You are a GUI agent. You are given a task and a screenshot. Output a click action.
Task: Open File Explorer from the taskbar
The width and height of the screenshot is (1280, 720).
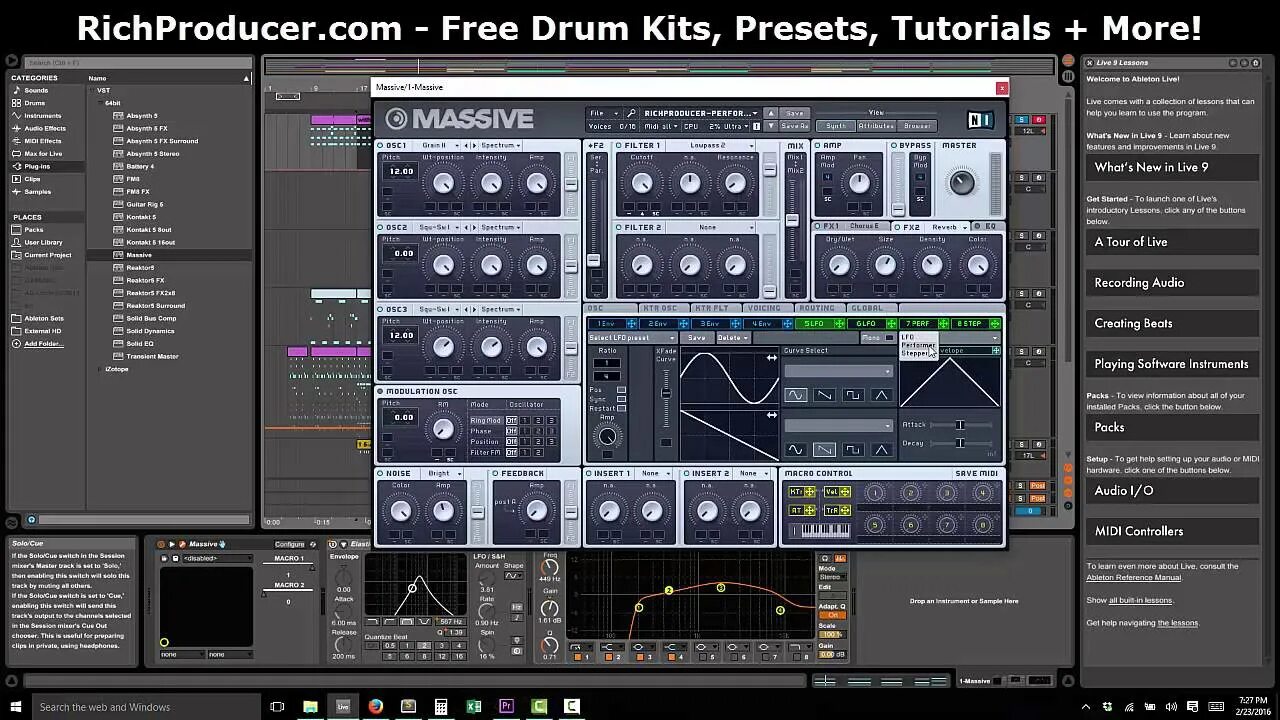click(310, 706)
